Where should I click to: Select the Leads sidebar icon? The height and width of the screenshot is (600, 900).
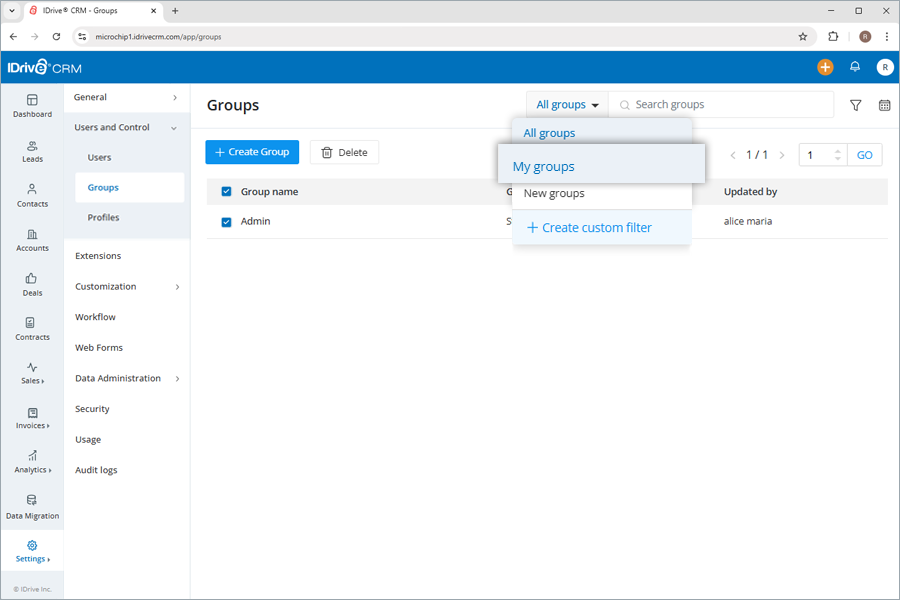coord(32,152)
